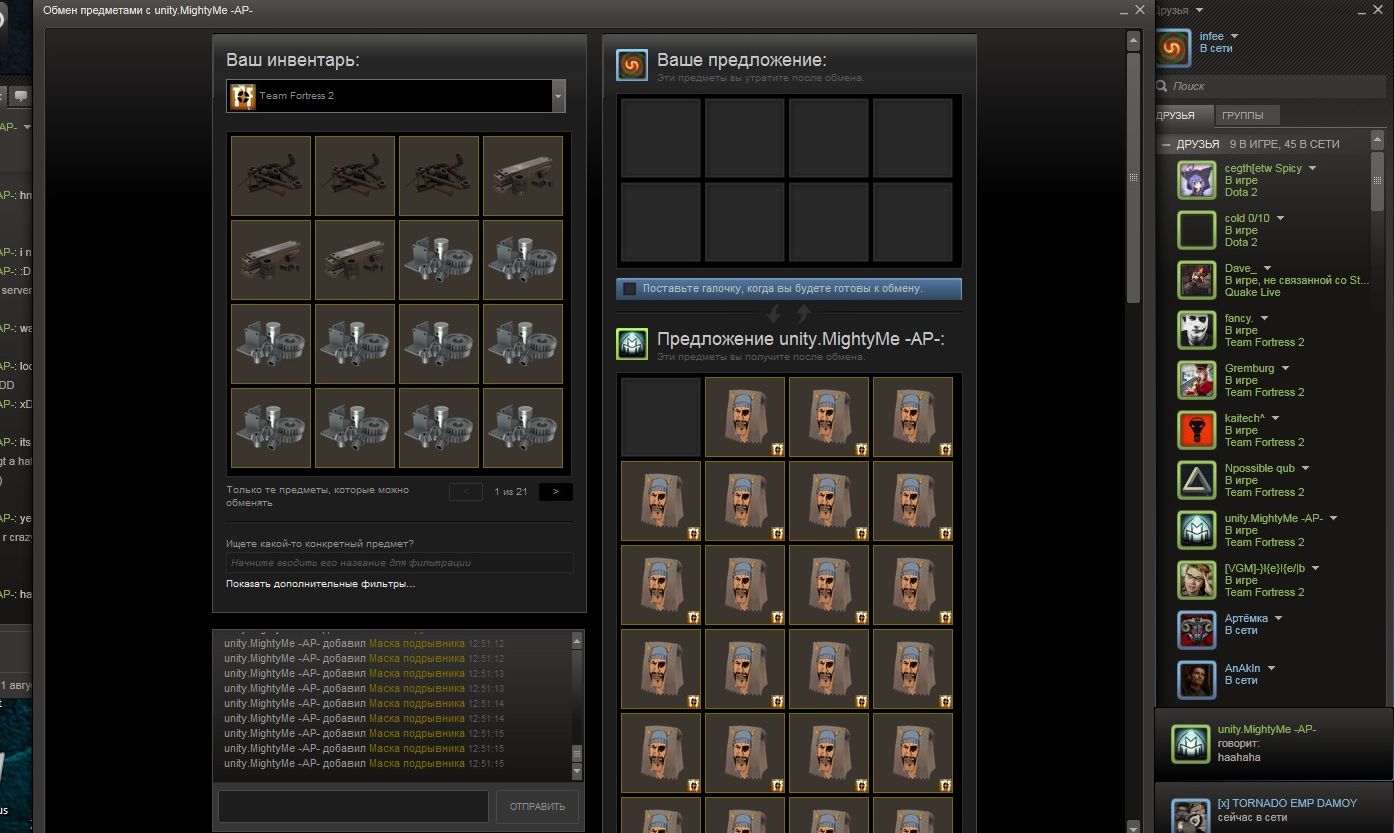Click AnAkIn avatar in friends list
1394x833 pixels.
click(1196, 680)
